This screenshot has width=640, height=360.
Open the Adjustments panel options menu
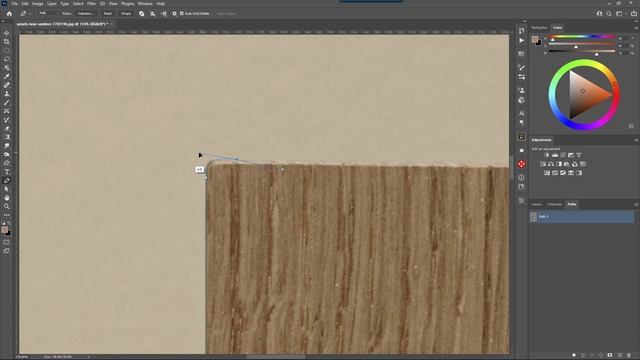636,140
